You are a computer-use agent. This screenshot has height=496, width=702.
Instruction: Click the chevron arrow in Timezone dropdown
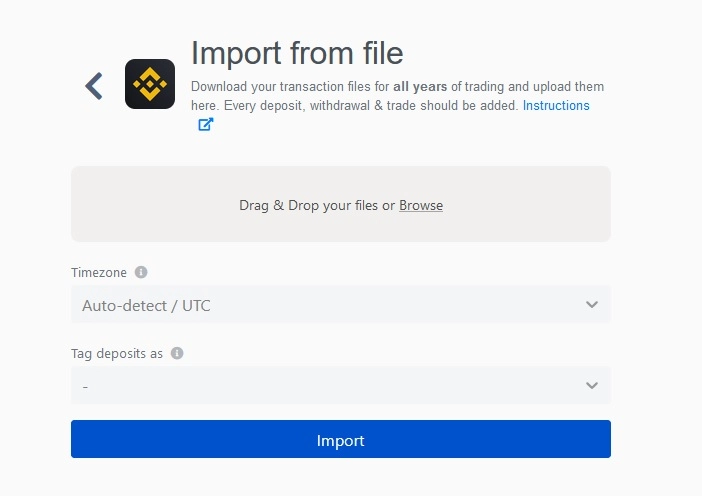pyautogui.click(x=591, y=305)
